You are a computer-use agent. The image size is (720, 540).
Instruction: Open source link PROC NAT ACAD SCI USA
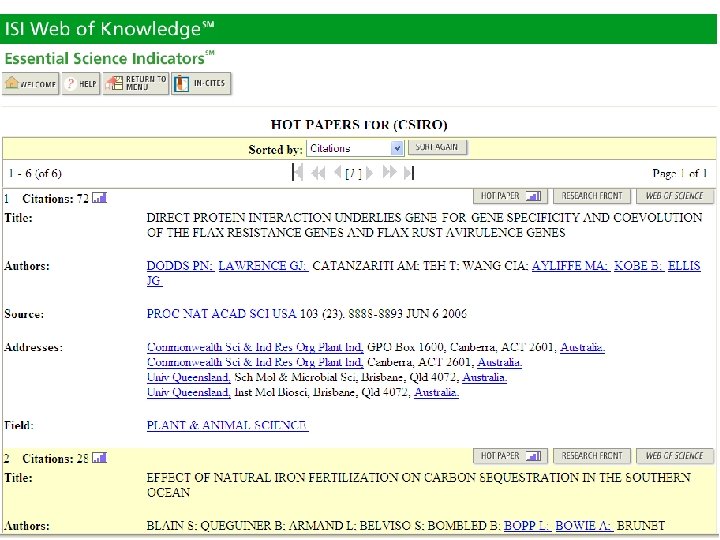click(221, 314)
